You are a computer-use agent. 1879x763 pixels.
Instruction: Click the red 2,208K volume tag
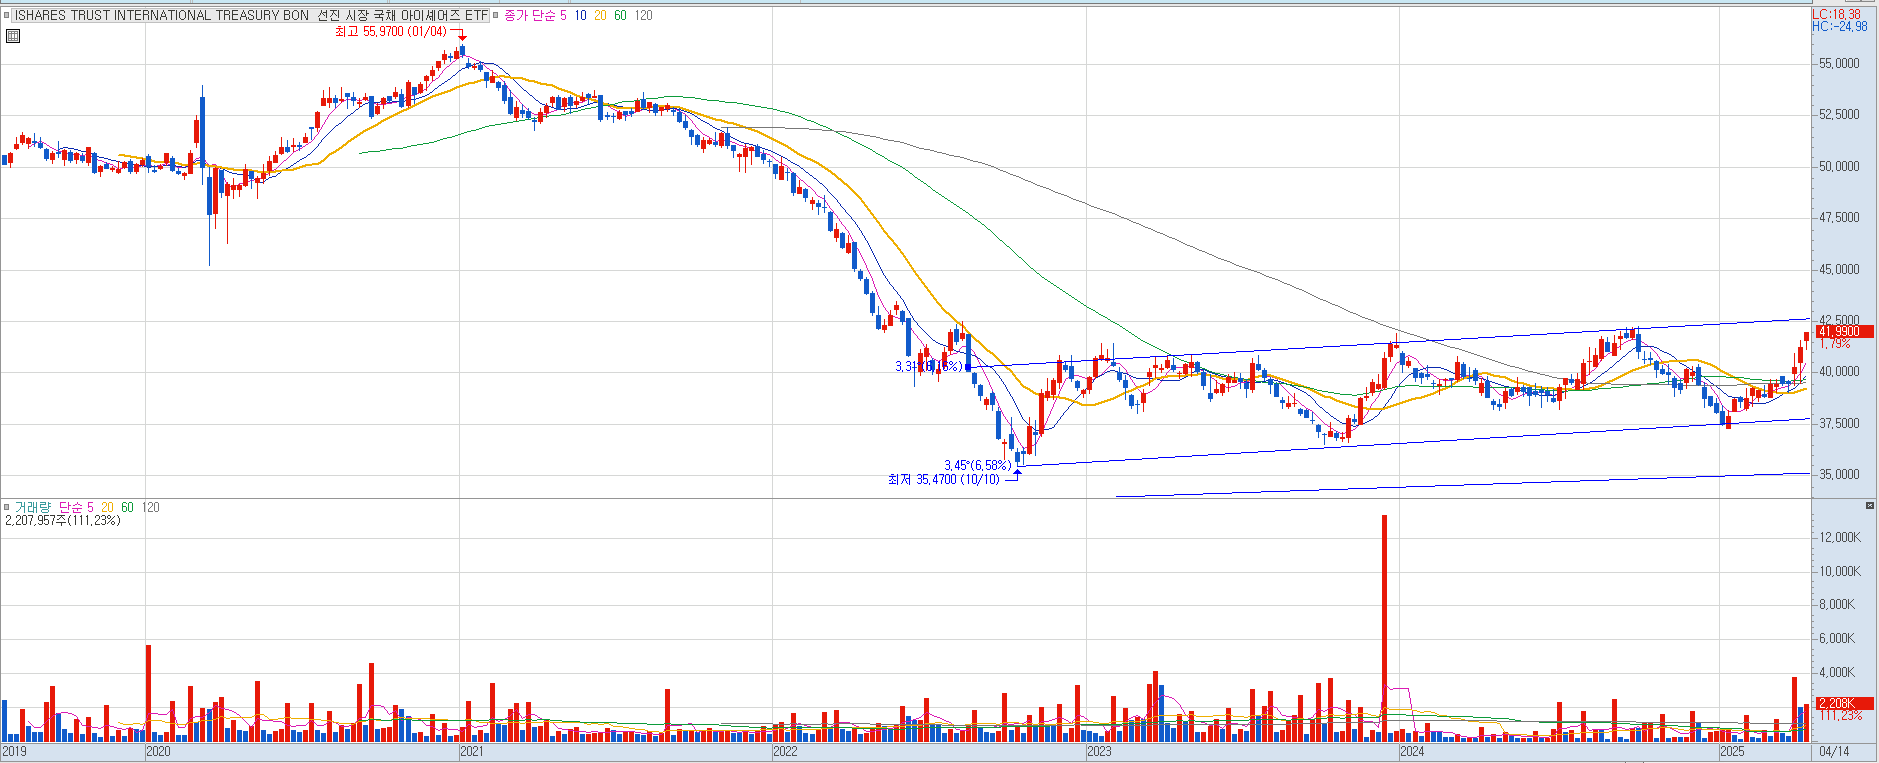pos(1843,703)
